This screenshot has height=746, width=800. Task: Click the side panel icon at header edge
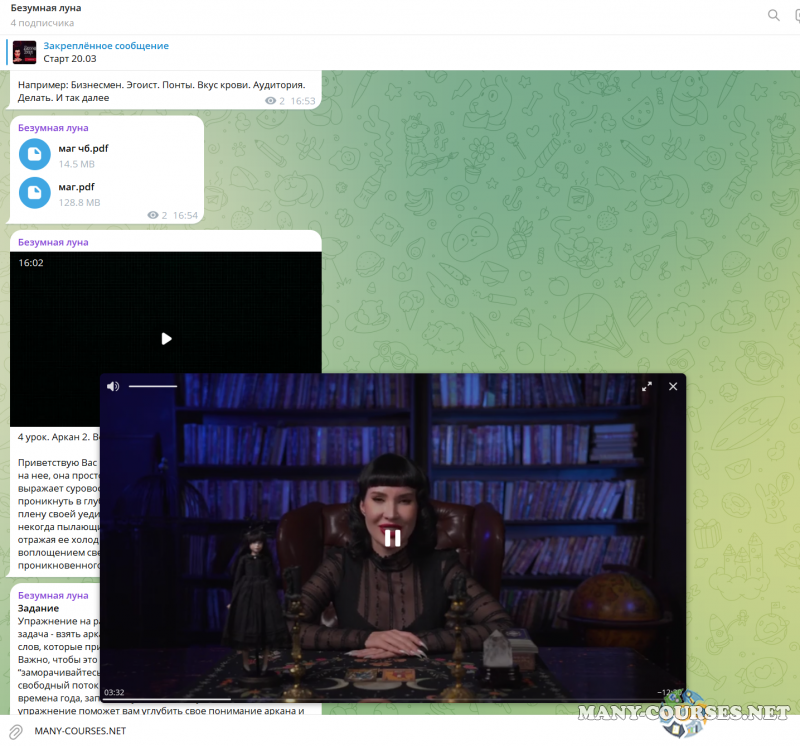coord(796,15)
